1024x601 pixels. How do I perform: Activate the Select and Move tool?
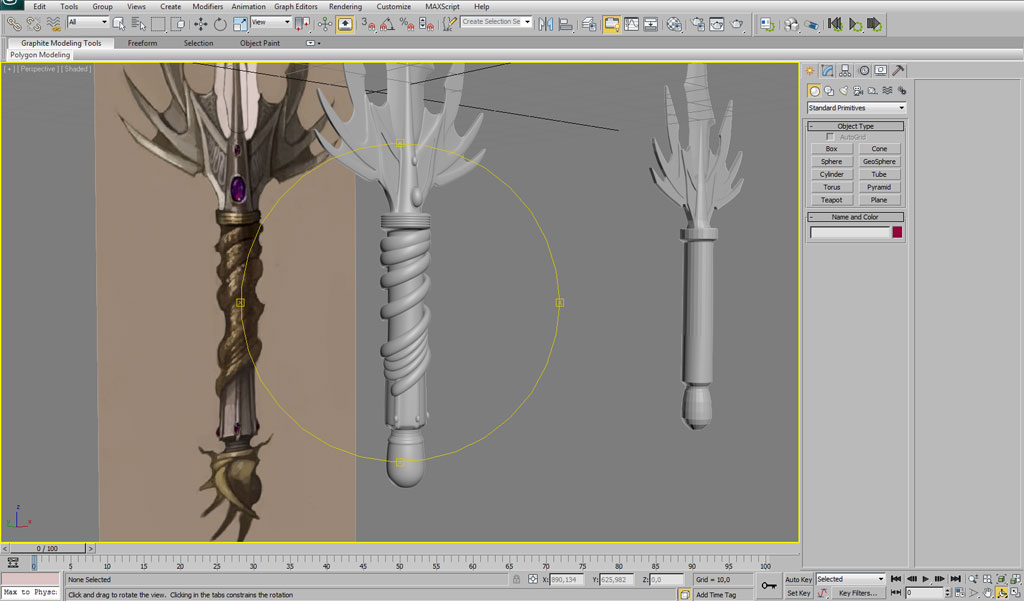(x=200, y=24)
